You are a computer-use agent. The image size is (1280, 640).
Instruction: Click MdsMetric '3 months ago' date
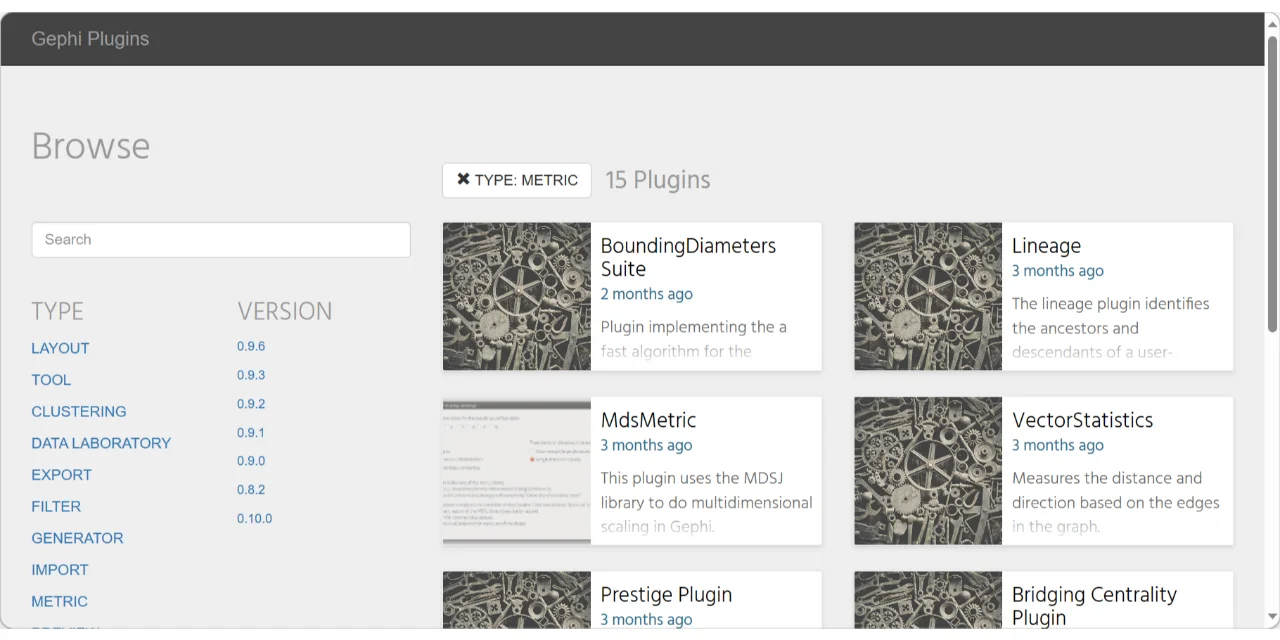coord(646,446)
